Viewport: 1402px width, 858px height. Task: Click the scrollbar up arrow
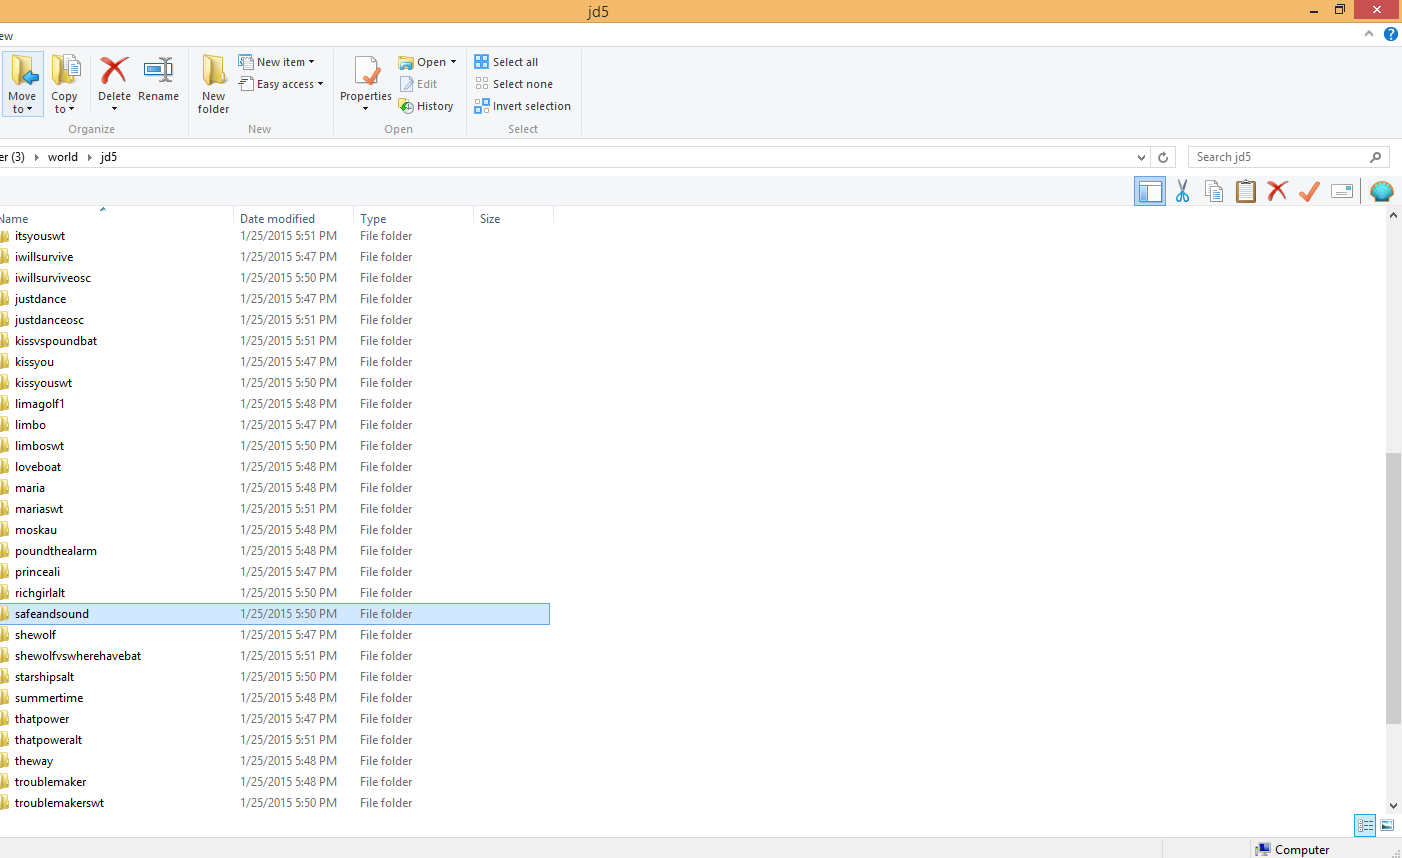click(x=1394, y=216)
